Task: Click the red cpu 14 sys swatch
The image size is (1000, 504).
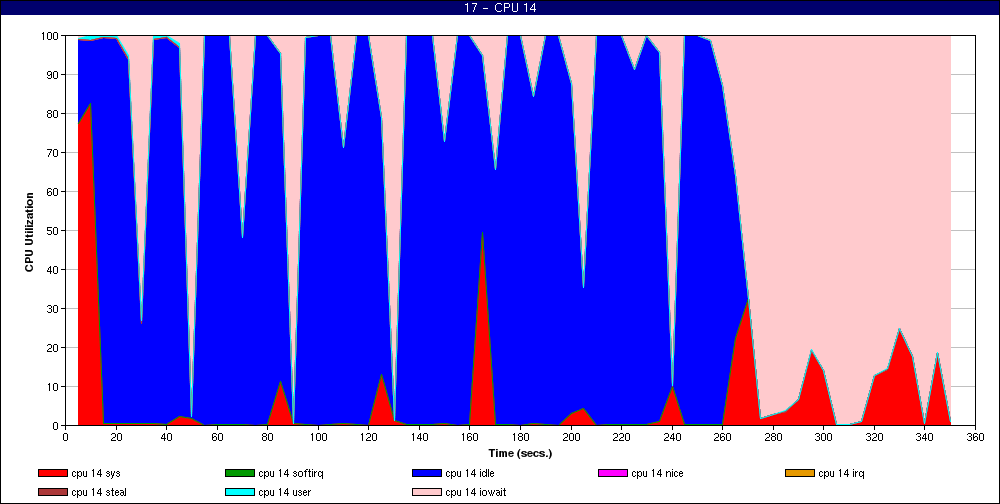Action: [x=52, y=473]
